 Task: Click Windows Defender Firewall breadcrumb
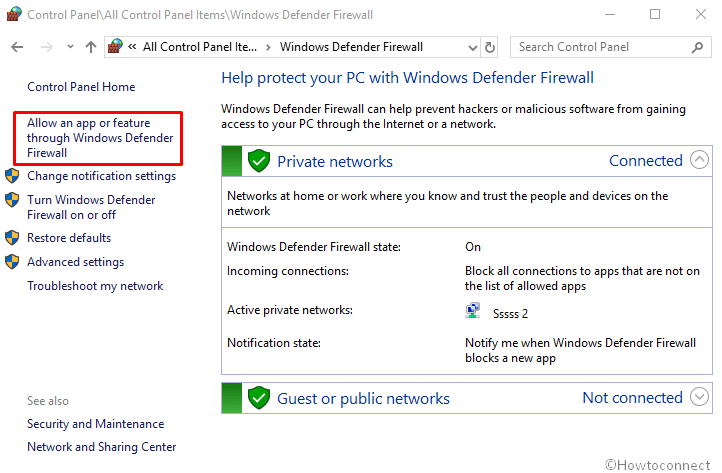point(351,47)
